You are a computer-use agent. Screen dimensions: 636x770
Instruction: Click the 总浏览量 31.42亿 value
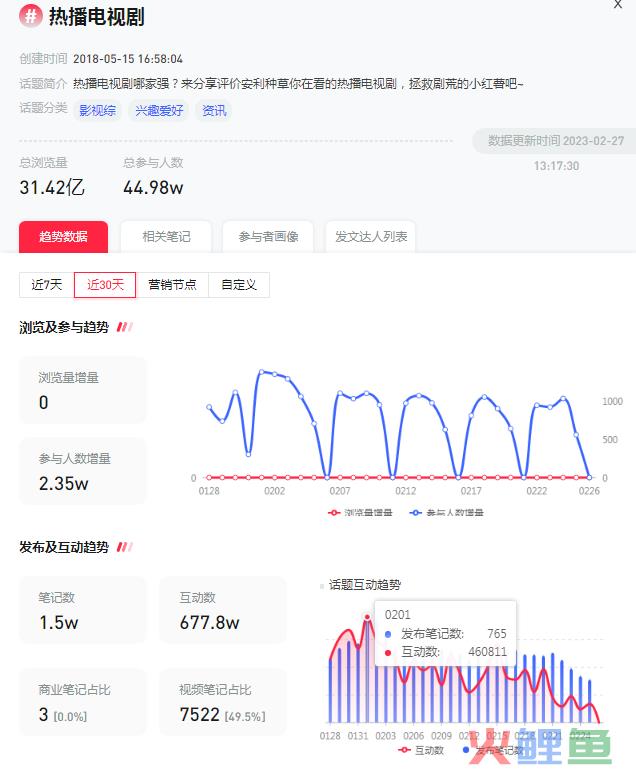click(x=52, y=188)
